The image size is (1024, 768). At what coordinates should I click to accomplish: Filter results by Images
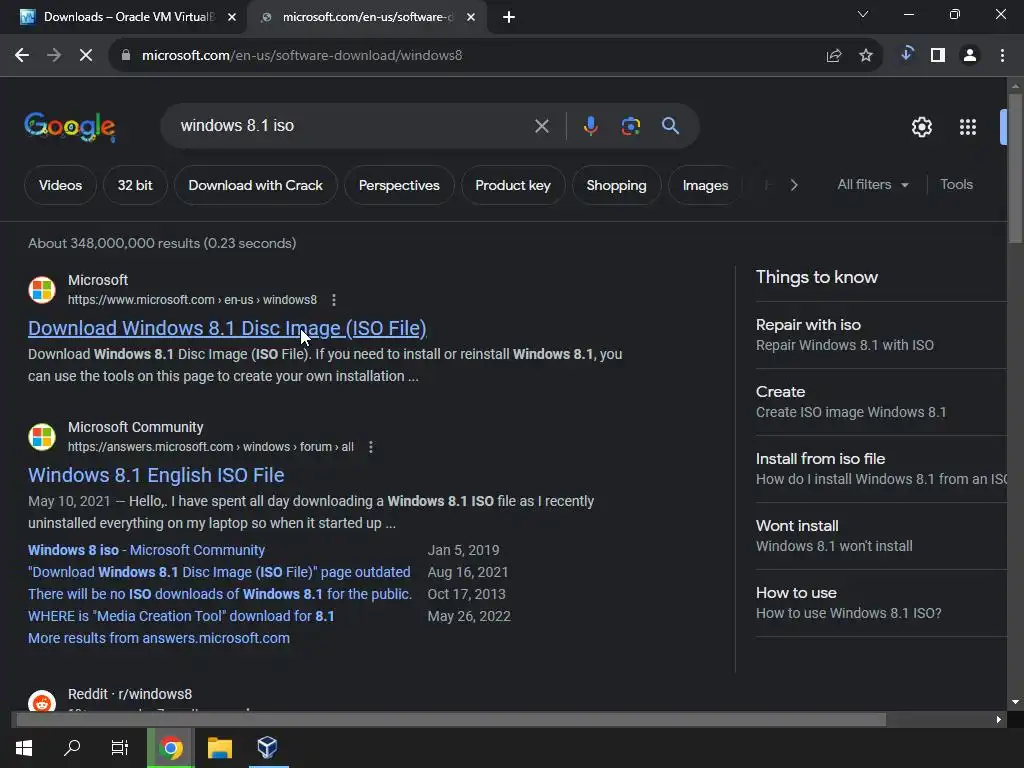click(x=705, y=185)
